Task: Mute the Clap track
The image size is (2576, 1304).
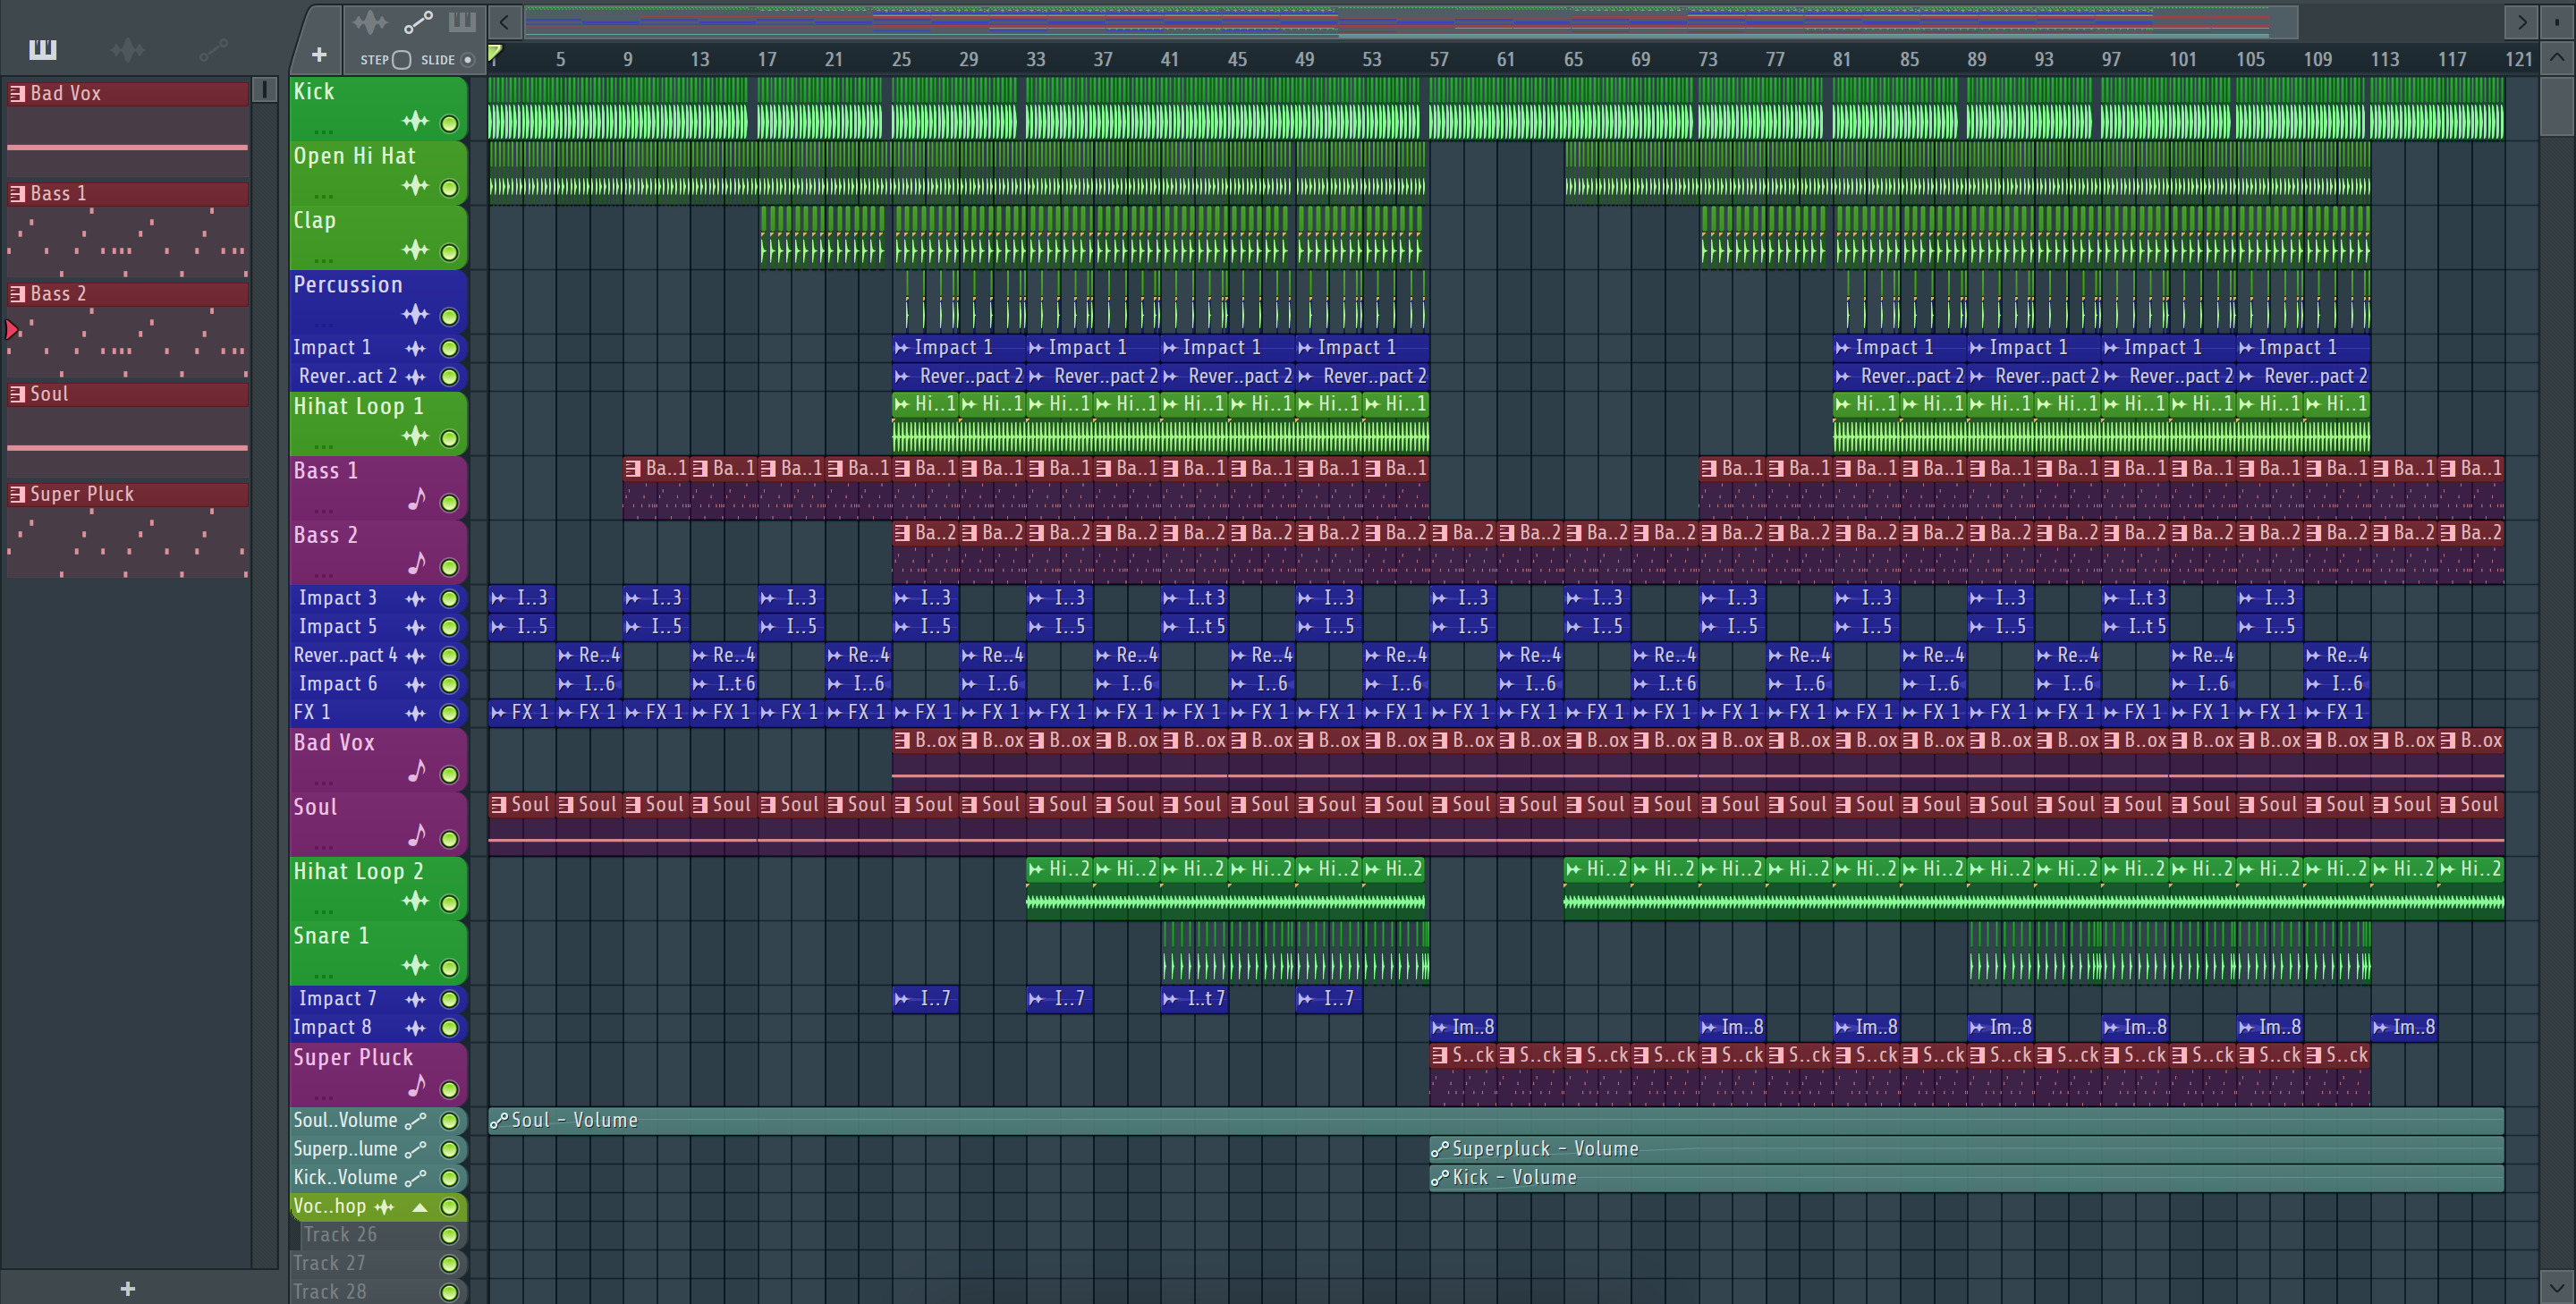Action: pyautogui.click(x=450, y=252)
